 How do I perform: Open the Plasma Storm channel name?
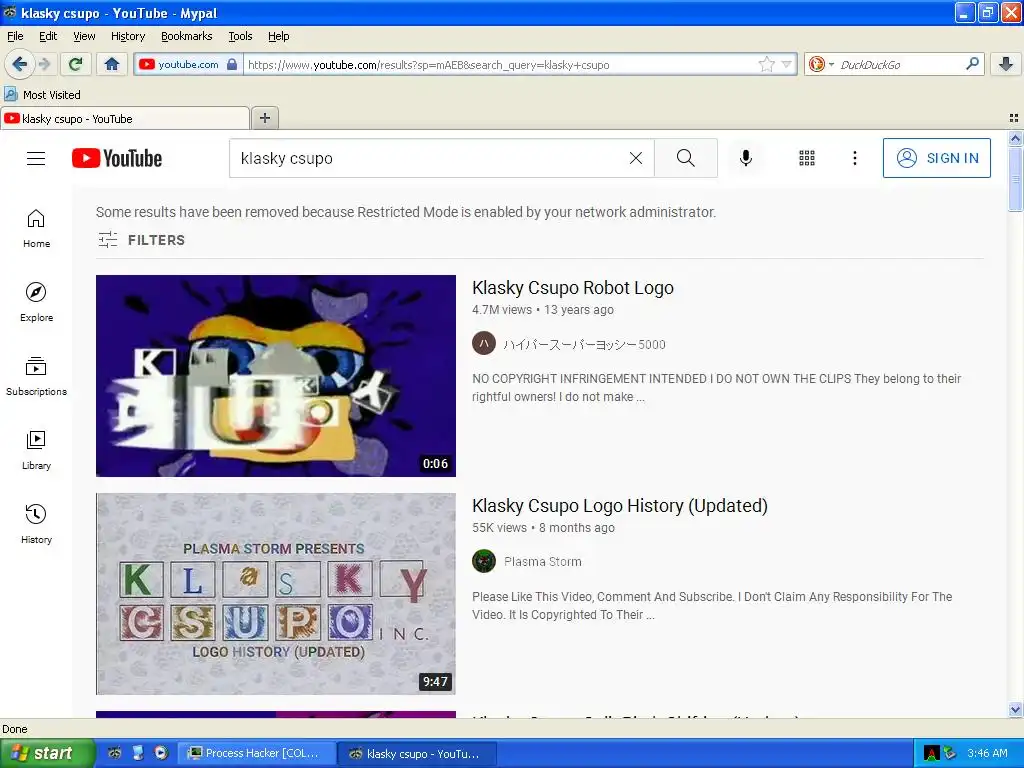click(543, 562)
